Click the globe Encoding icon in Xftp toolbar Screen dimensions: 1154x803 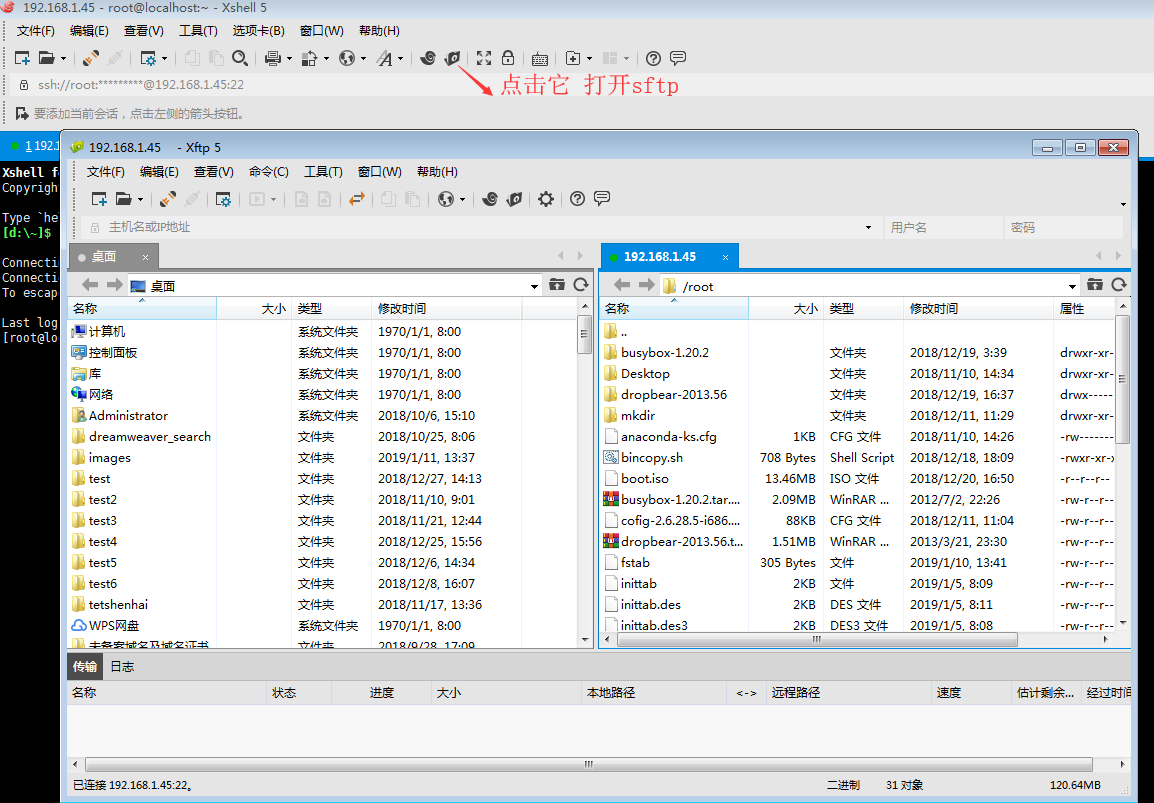point(445,199)
